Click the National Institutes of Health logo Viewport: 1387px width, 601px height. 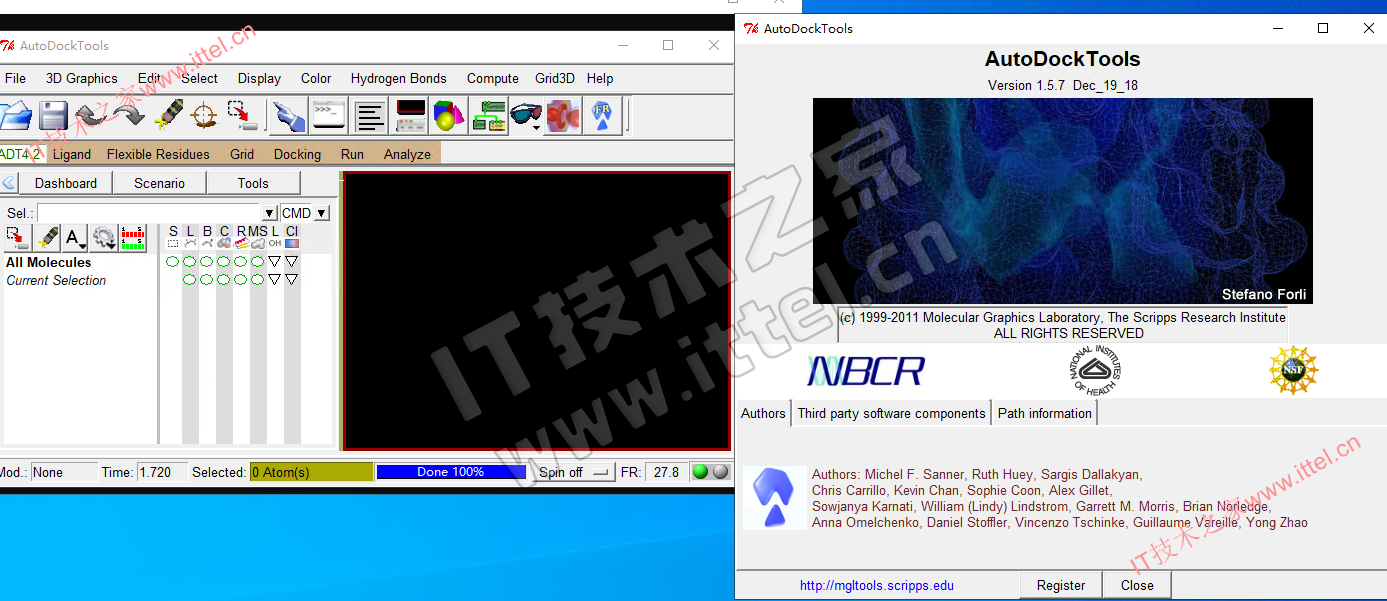coord(1095,370)
